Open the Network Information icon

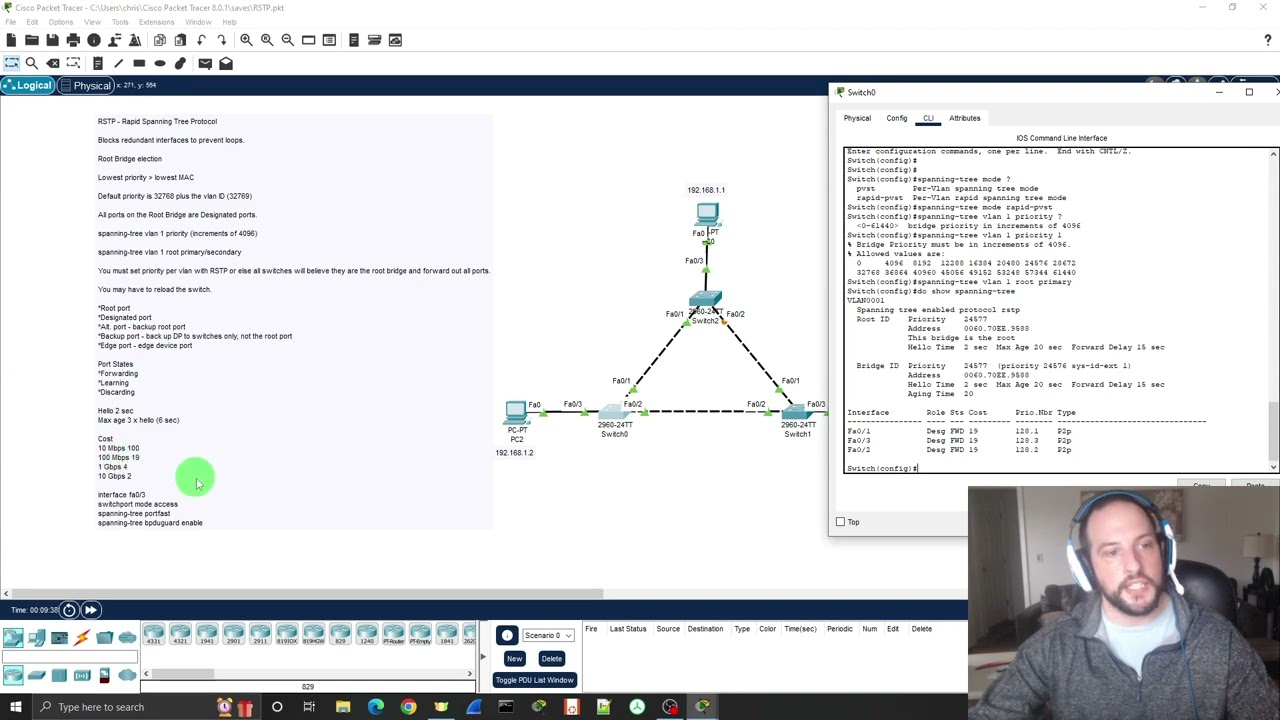94,40
